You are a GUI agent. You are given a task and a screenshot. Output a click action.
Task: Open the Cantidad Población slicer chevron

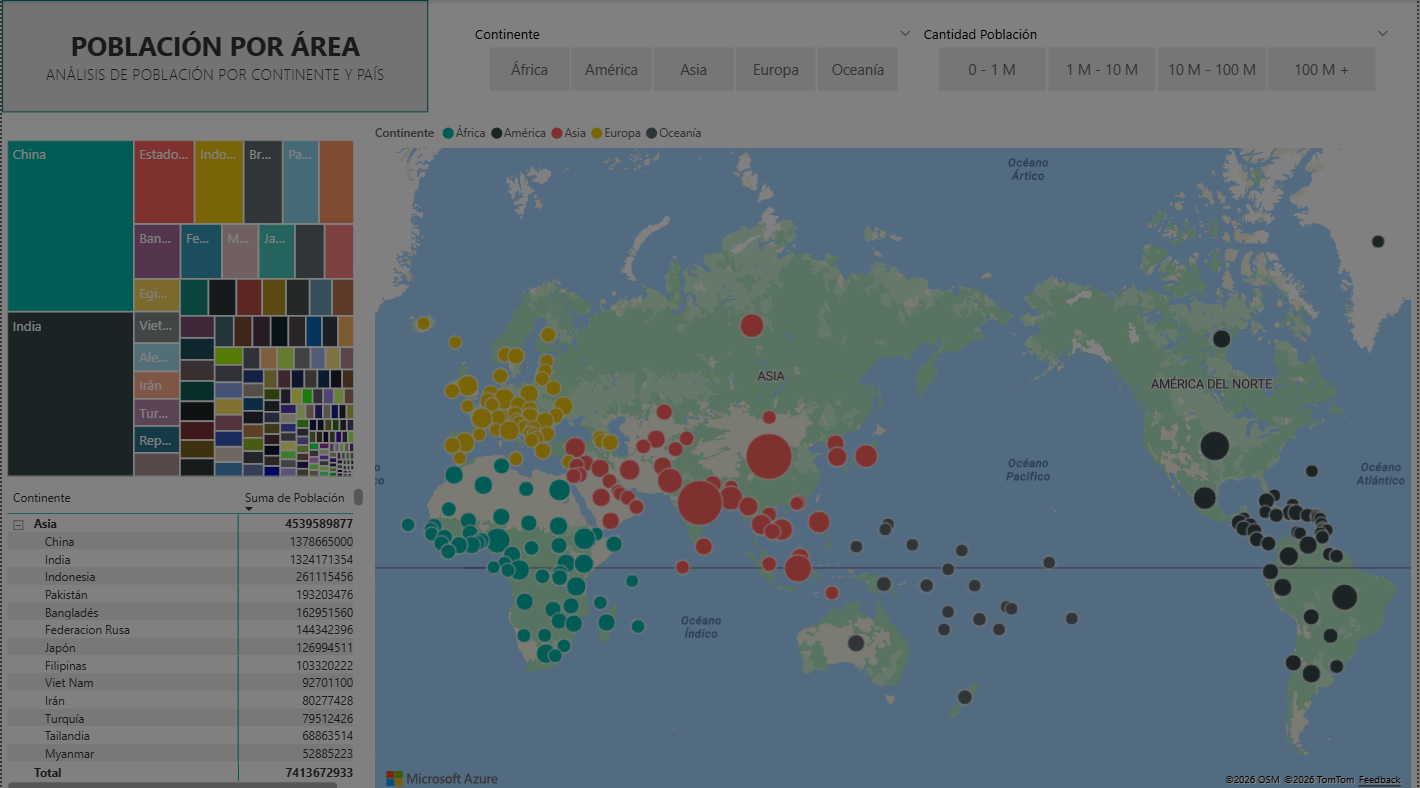tap(1382, 34)
